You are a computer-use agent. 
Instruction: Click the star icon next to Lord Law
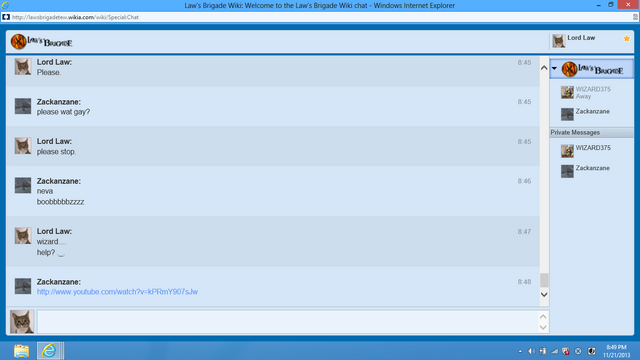[x=627, y=38]
